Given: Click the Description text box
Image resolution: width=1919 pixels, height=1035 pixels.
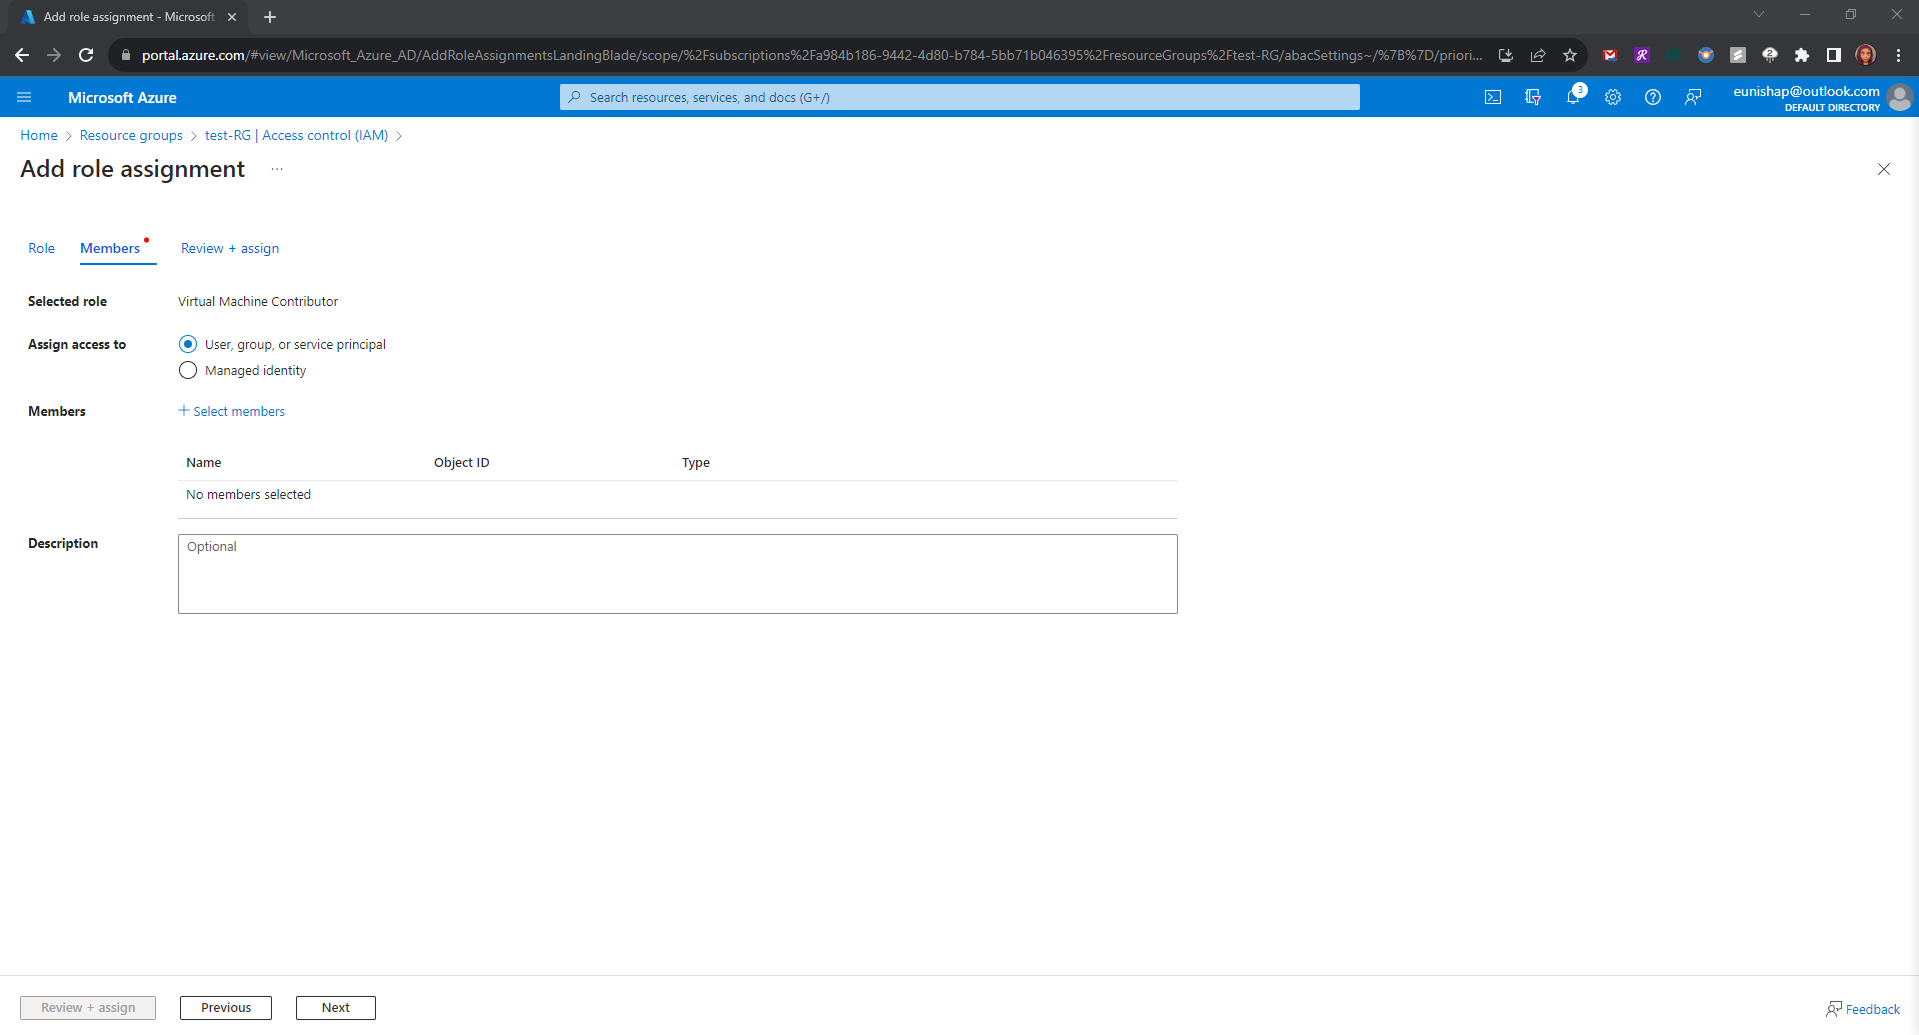Looking at the screenshot, I should [677, 574].
